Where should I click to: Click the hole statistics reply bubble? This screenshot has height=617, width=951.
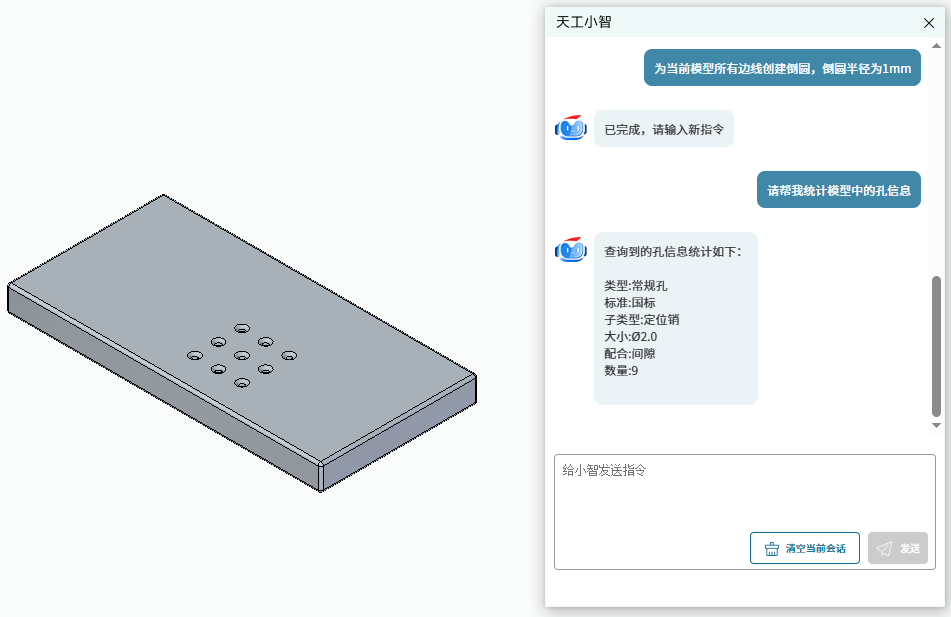[x=676, y=318]
